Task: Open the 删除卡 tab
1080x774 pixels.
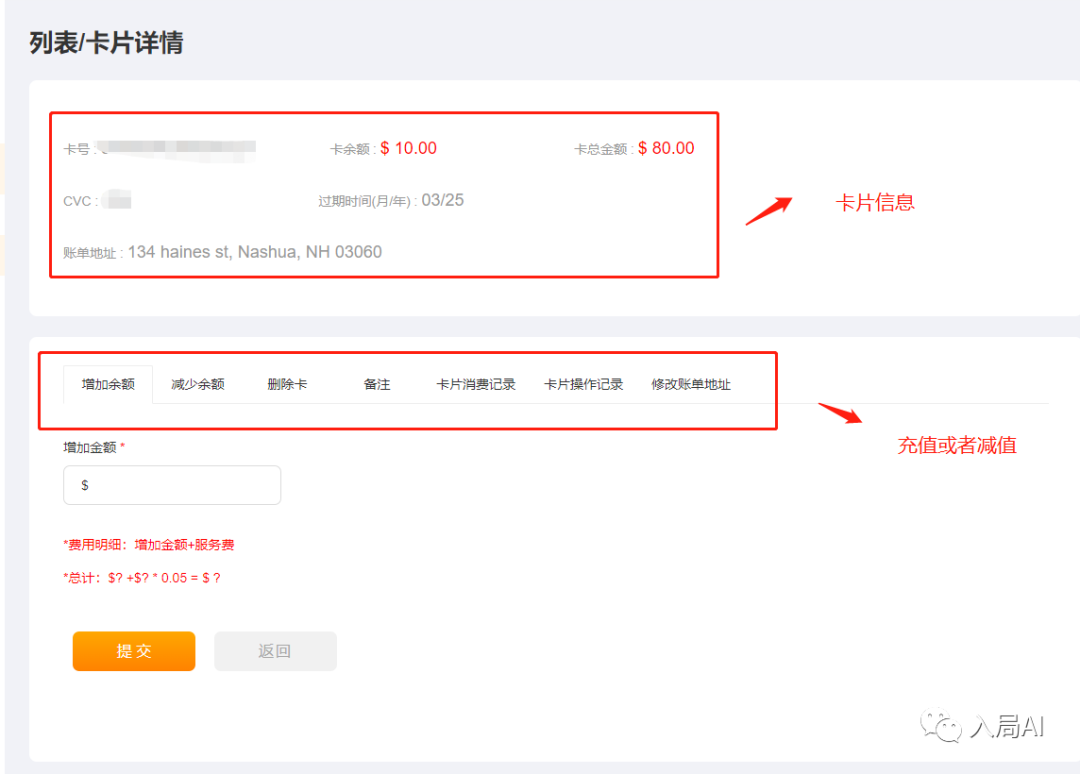Action: pyautogui.click(x=287, y=384)
